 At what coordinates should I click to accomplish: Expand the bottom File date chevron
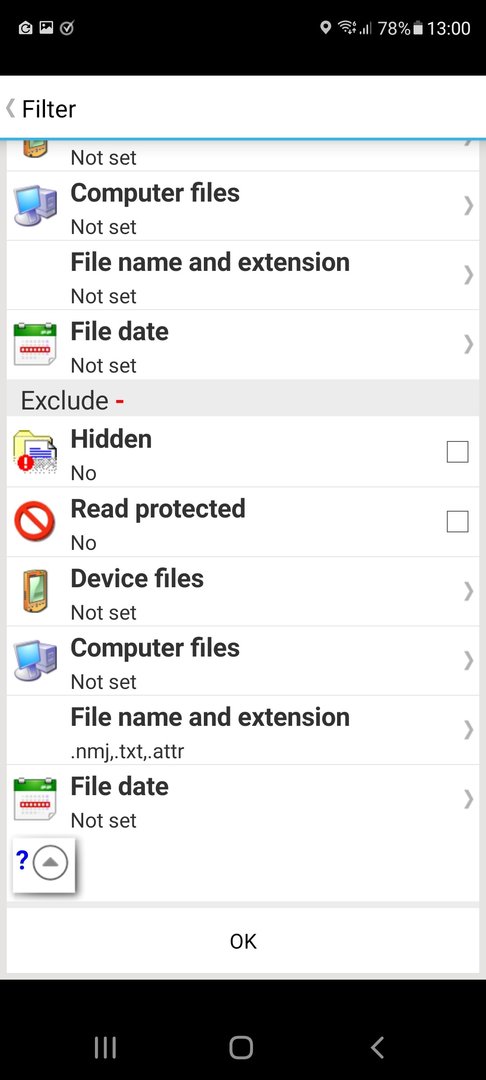pos(469,799)
